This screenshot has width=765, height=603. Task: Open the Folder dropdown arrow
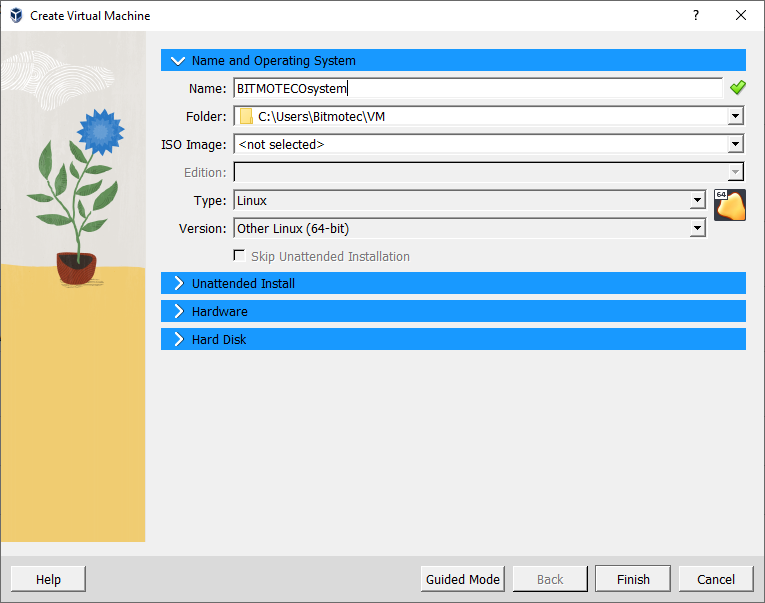(x=735, y=117)
